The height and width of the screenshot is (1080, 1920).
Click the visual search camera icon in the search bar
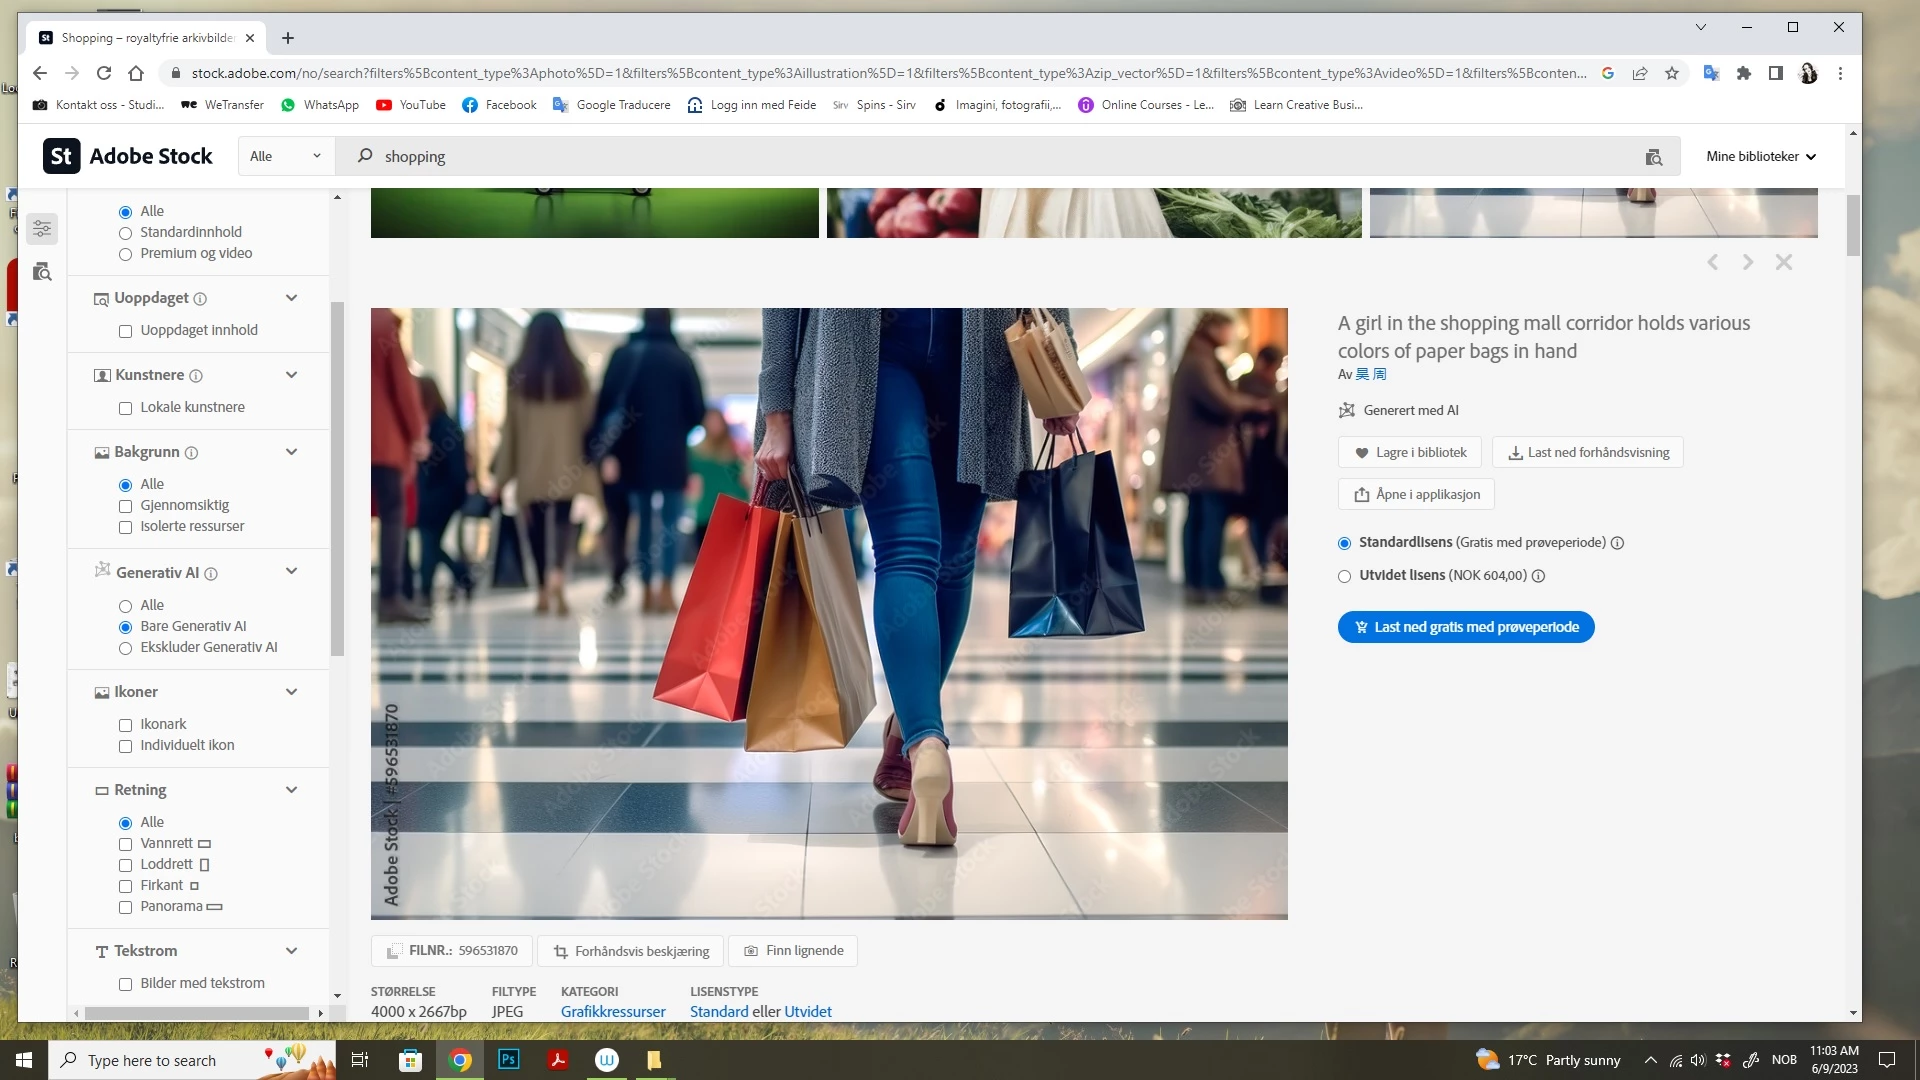coord(1653,157)
